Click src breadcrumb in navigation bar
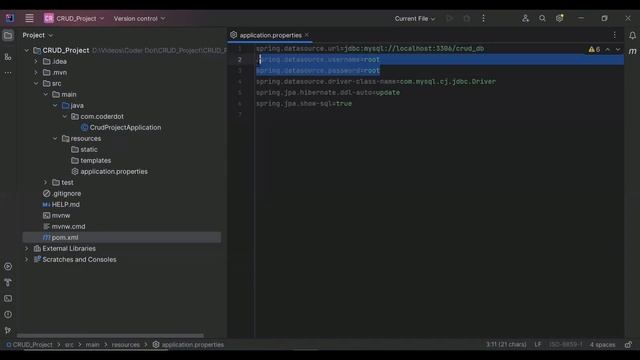This screenshot has width=640, height=360. 69,345
